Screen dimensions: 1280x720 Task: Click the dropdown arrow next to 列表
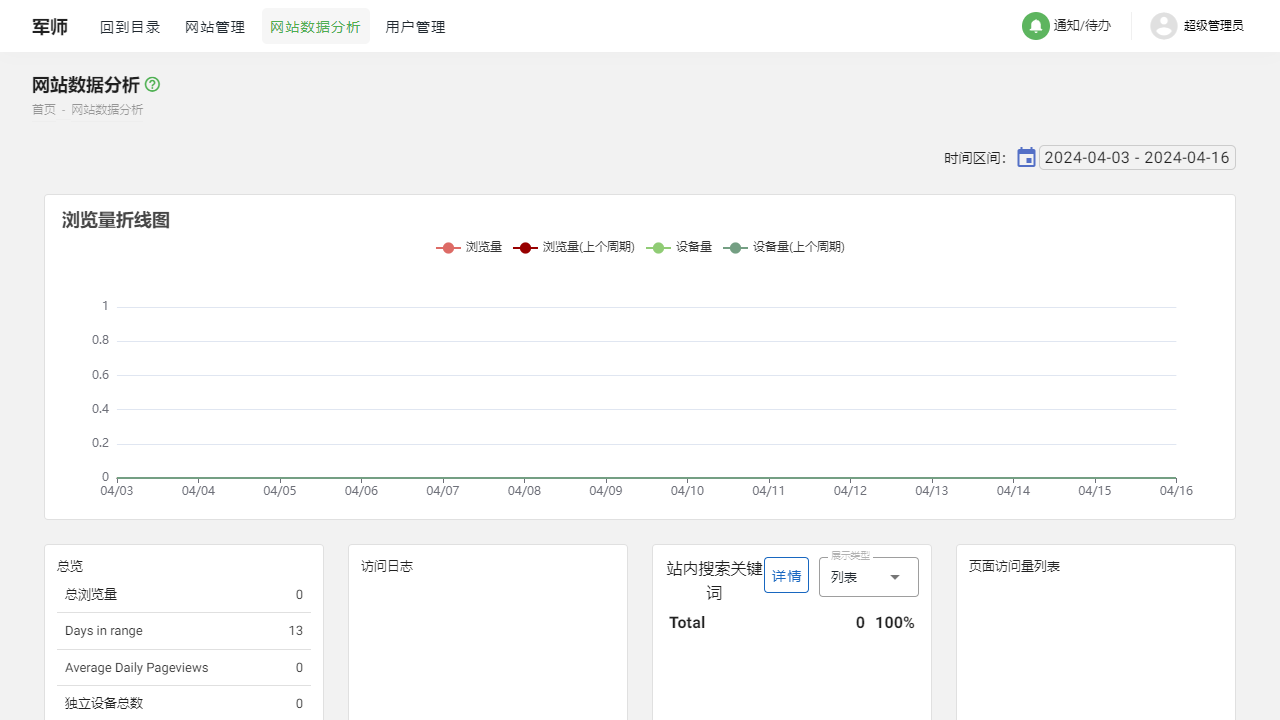[896, 576]
